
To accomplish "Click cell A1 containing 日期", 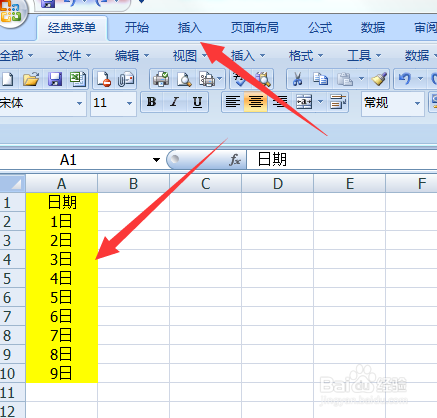I will 62,202.
